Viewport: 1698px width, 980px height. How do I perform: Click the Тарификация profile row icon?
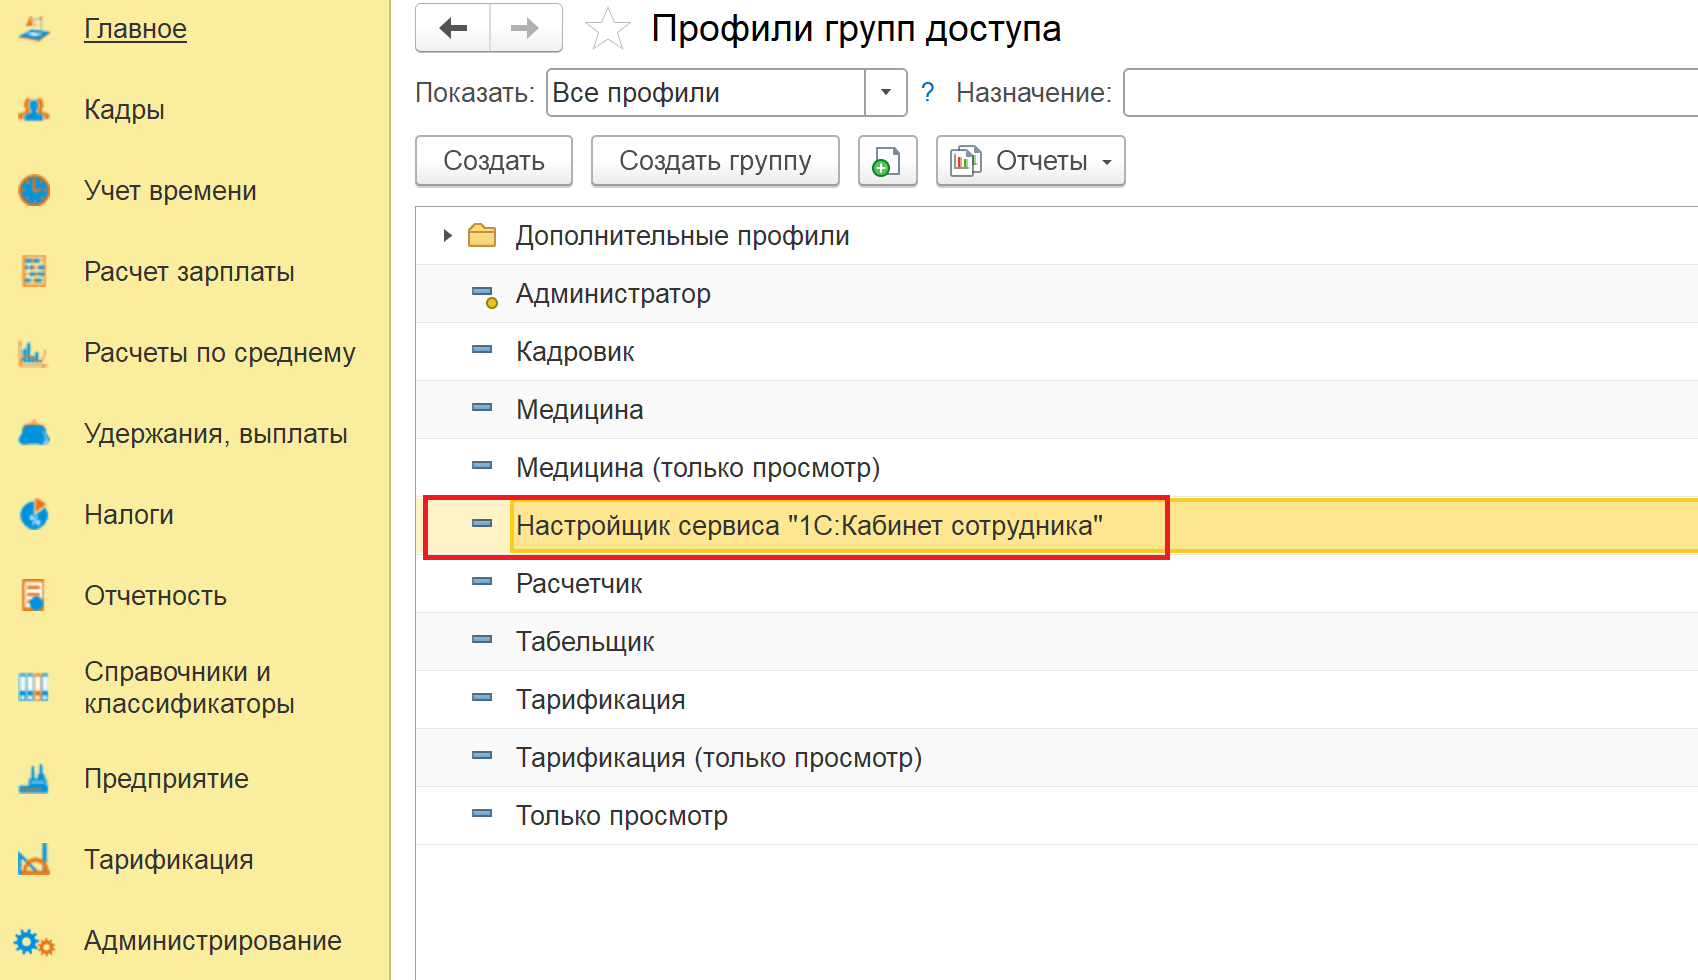[x=482, y=698]
